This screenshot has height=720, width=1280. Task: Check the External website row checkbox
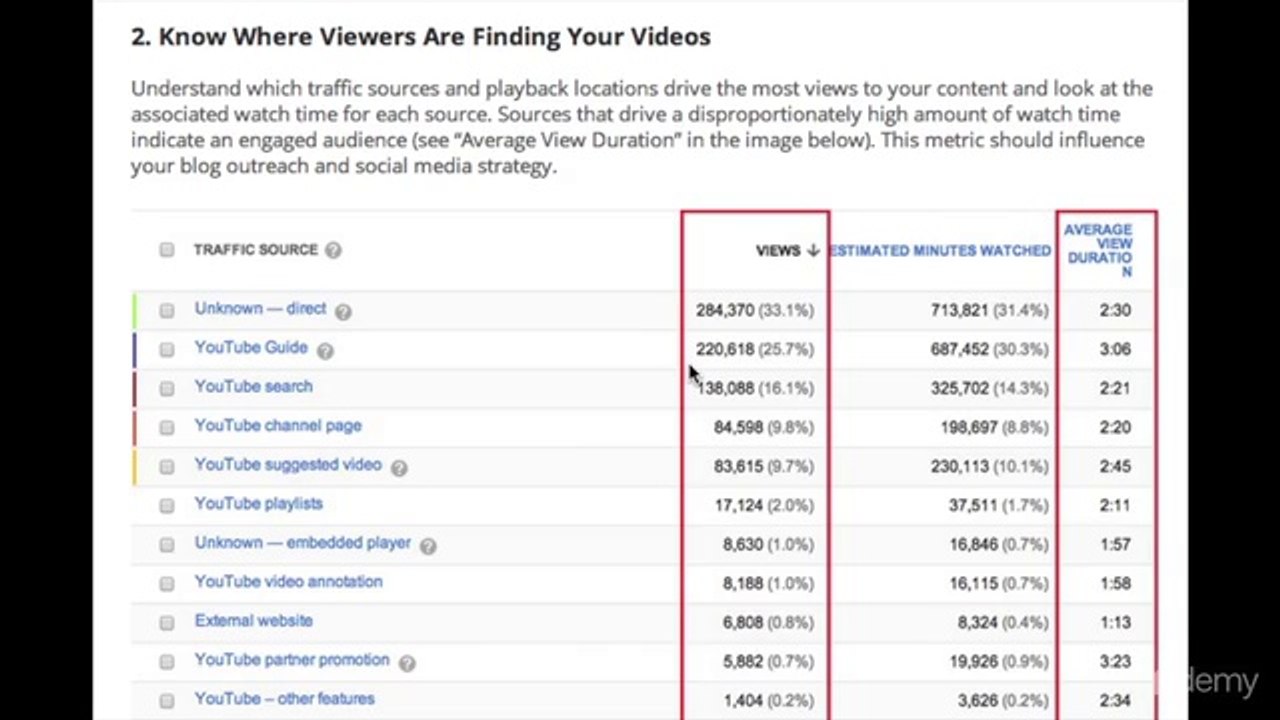point(167,622)
